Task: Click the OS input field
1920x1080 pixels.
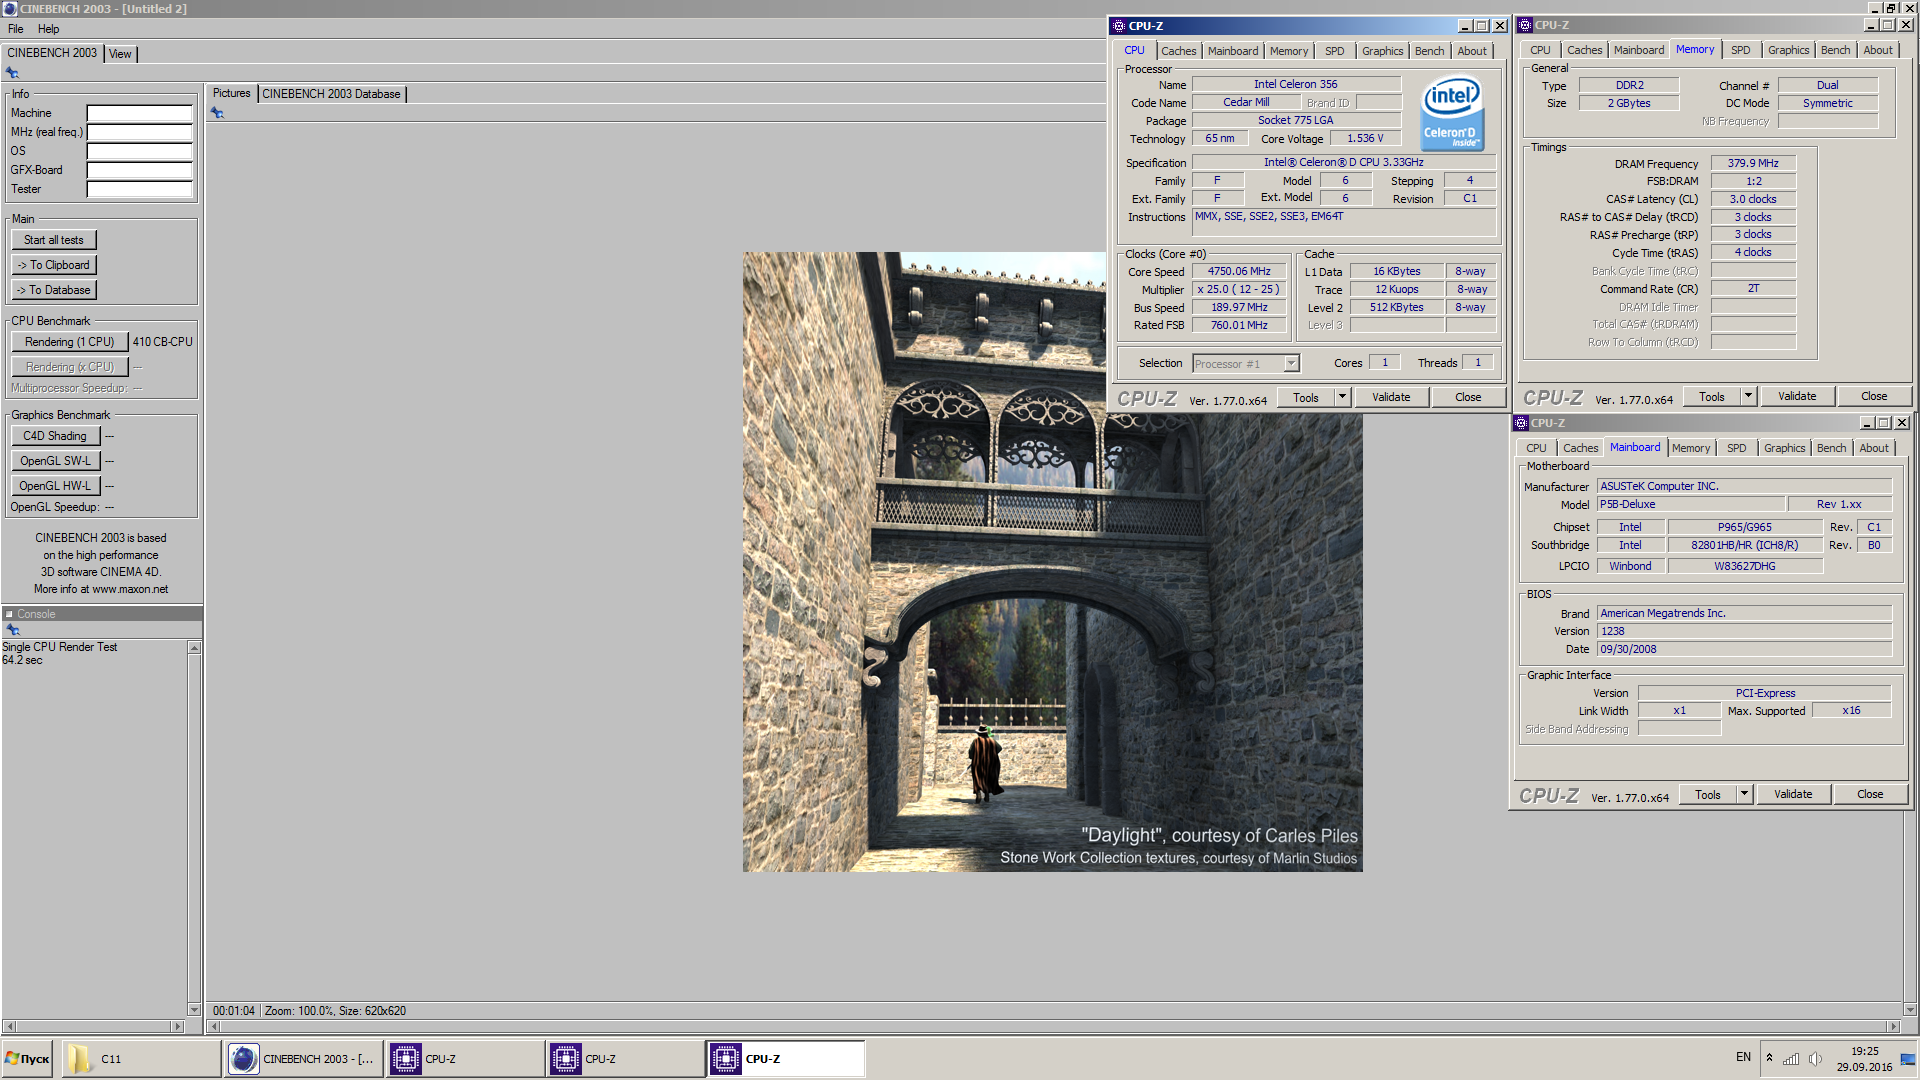Action: (139, 151)
